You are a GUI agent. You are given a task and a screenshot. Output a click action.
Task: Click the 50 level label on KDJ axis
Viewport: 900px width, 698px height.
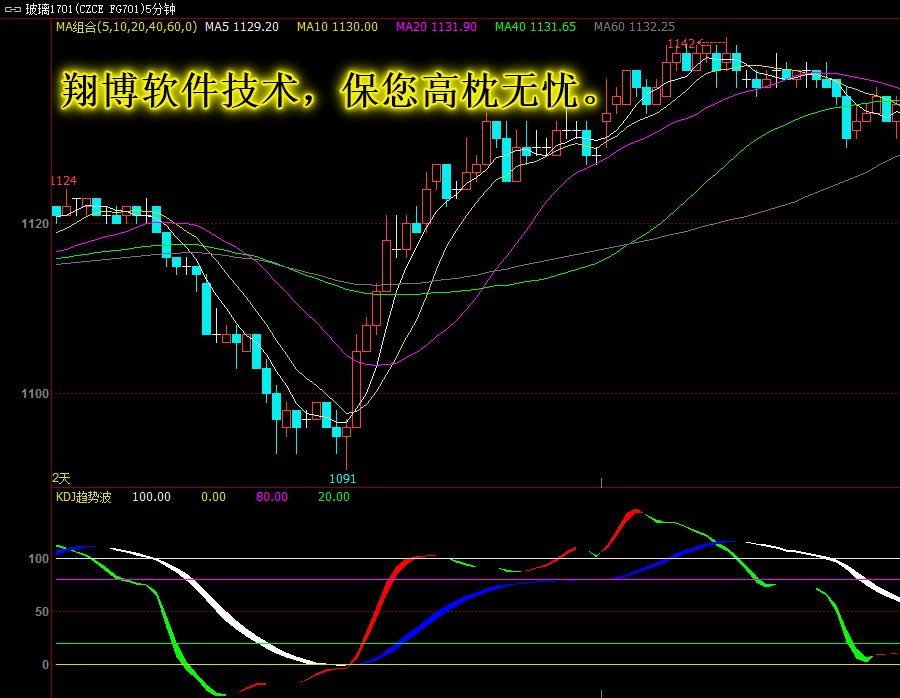click(x=42, y=612)
